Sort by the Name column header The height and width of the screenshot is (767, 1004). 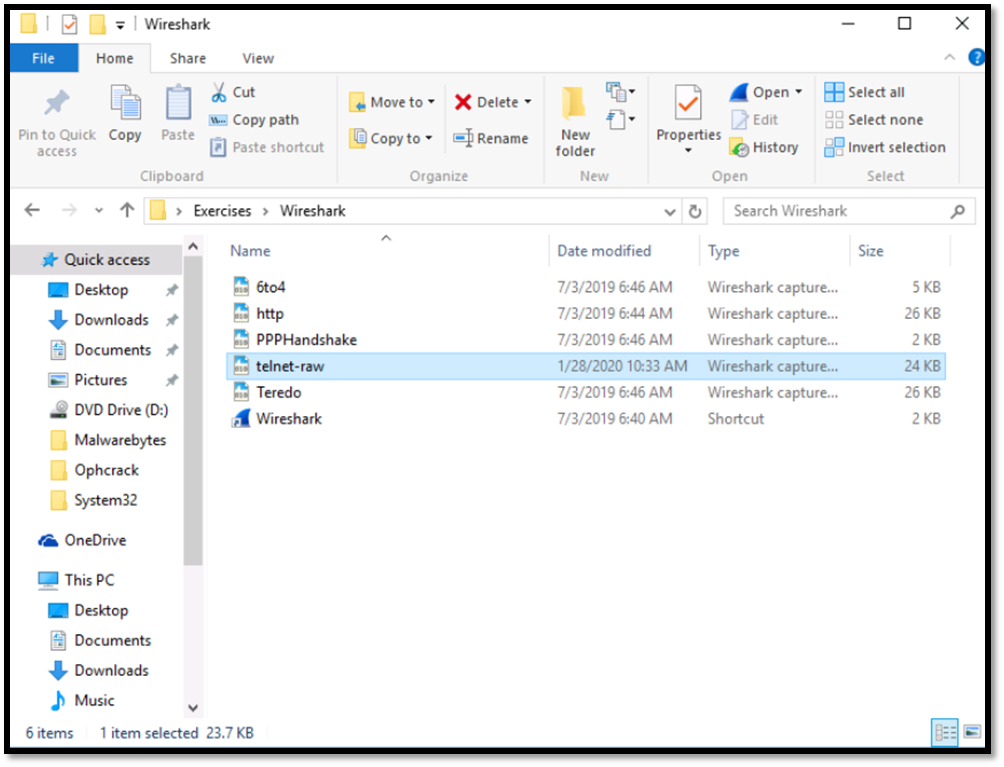point(388,251)
